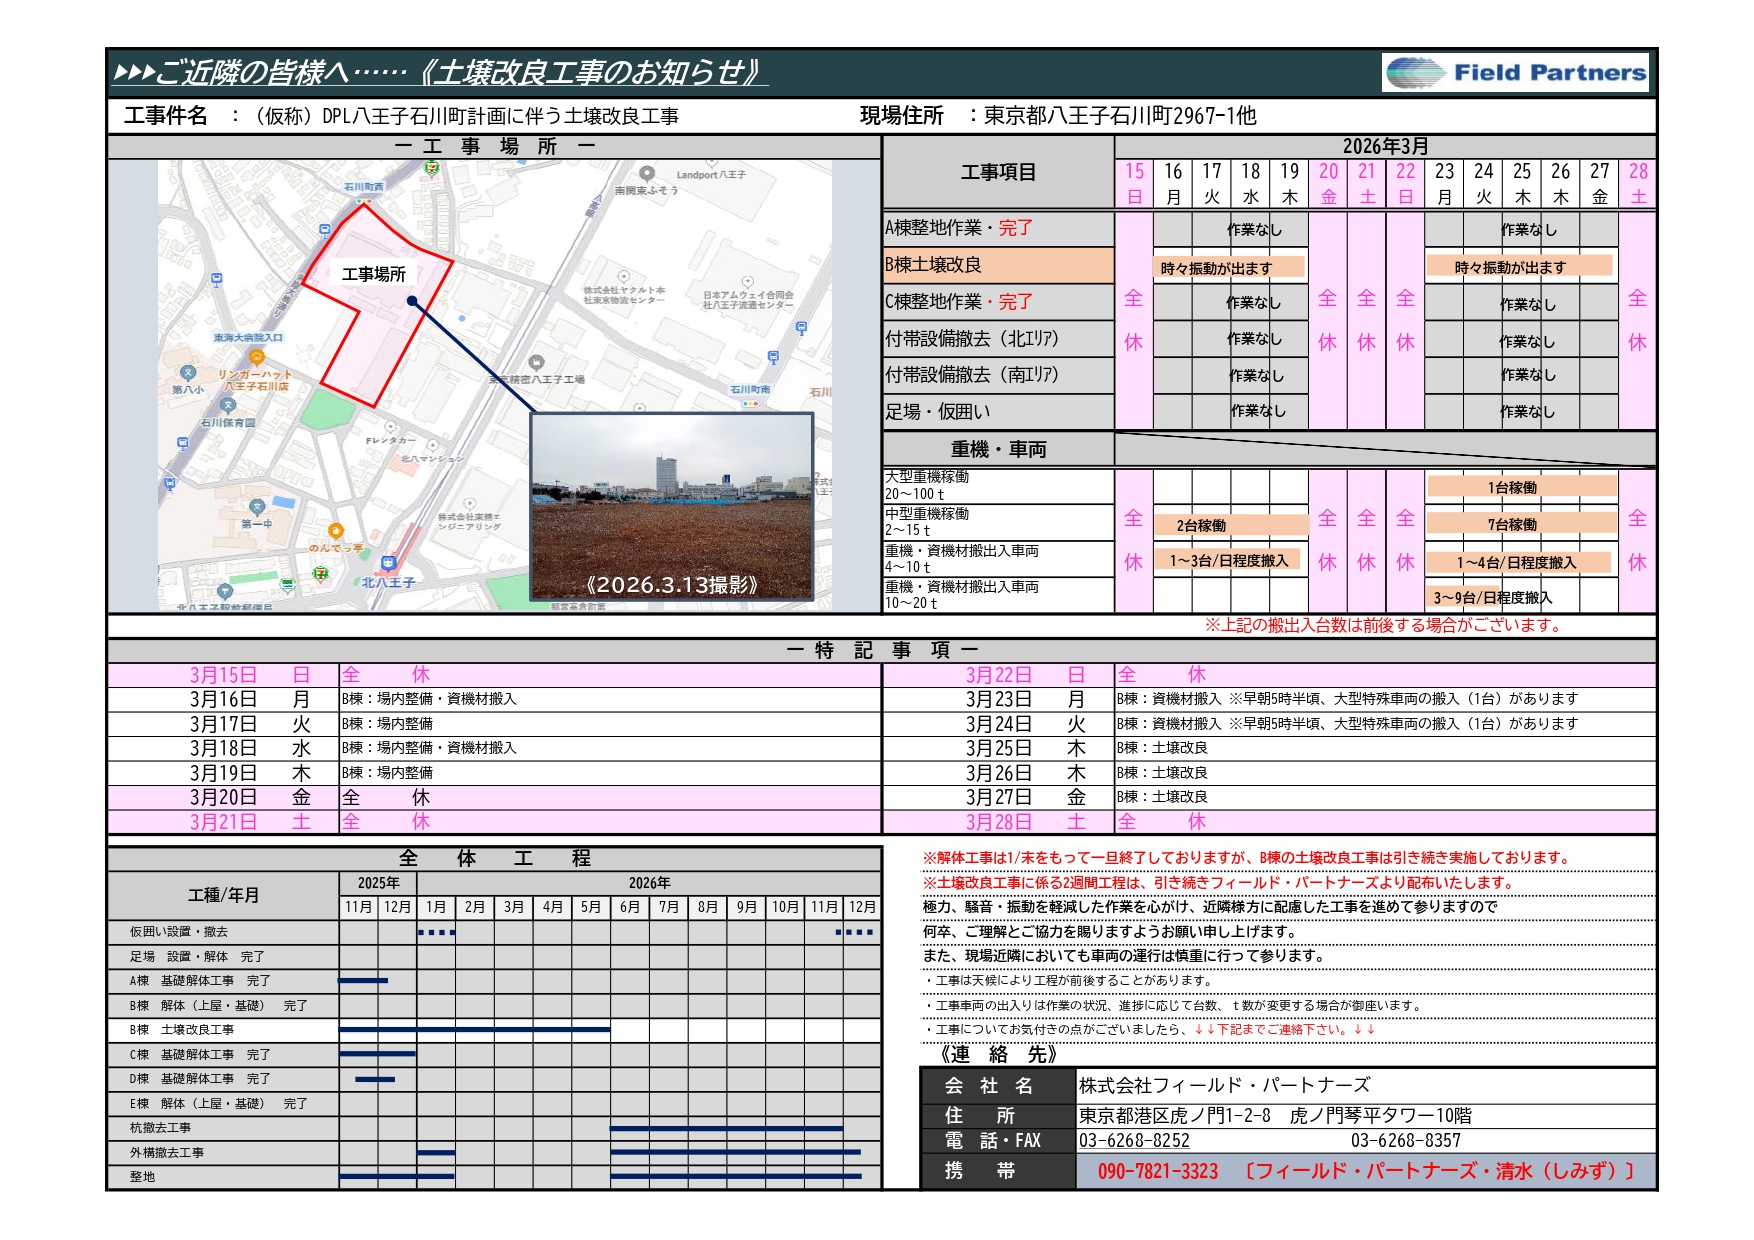Click the Field Partners logo
Screen dimensions: 1754x1240
[x=1514, y=73]
